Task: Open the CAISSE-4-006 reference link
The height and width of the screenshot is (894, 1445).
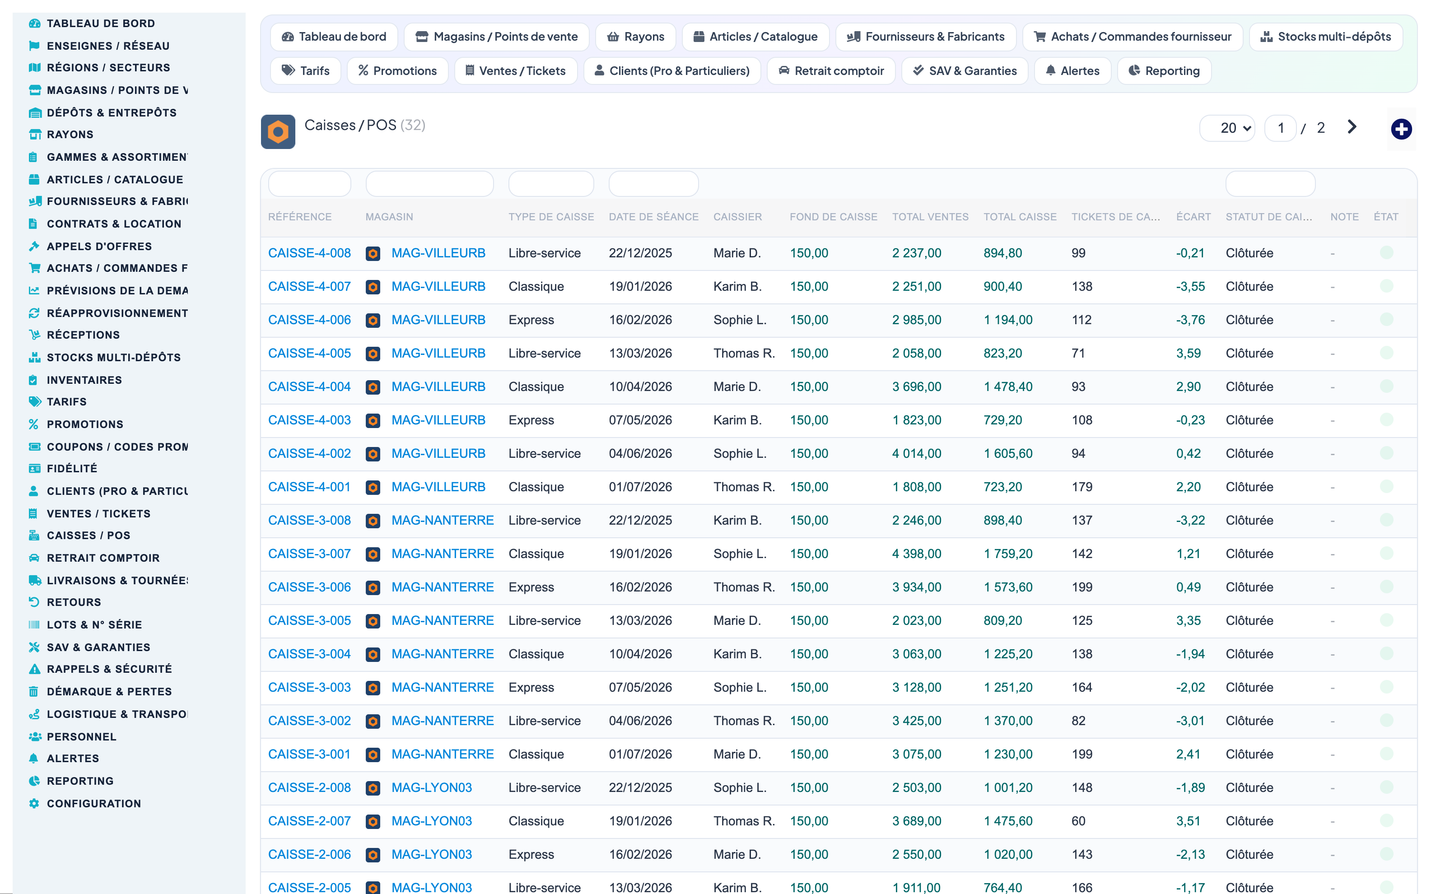Action: click(x=309, y=320)
